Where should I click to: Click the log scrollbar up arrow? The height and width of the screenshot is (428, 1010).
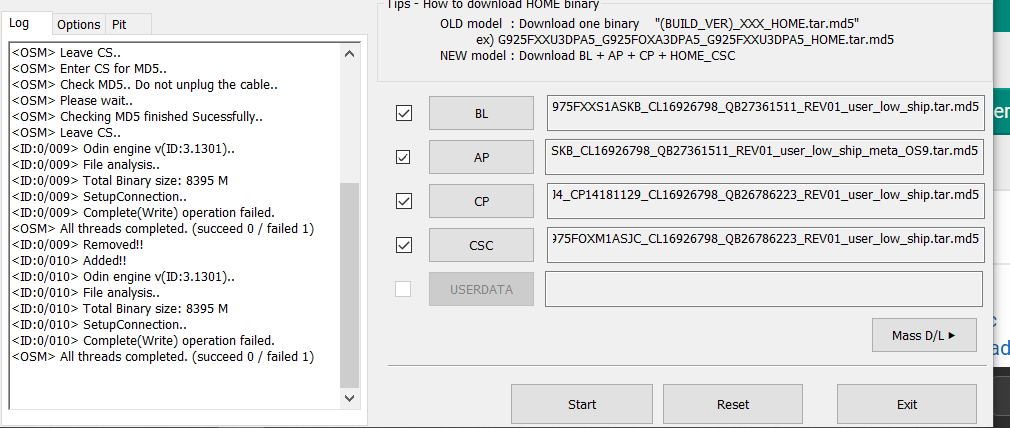[349, 54]
